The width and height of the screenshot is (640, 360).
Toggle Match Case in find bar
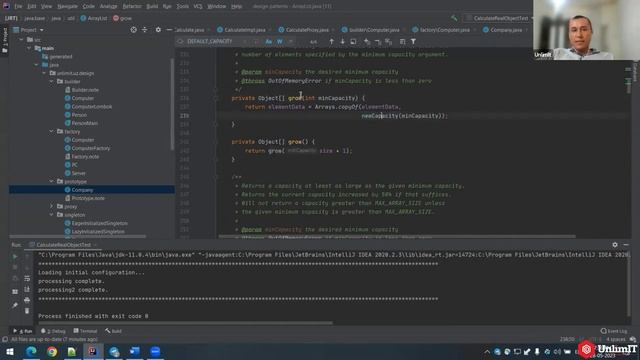(x=269, y=41)
